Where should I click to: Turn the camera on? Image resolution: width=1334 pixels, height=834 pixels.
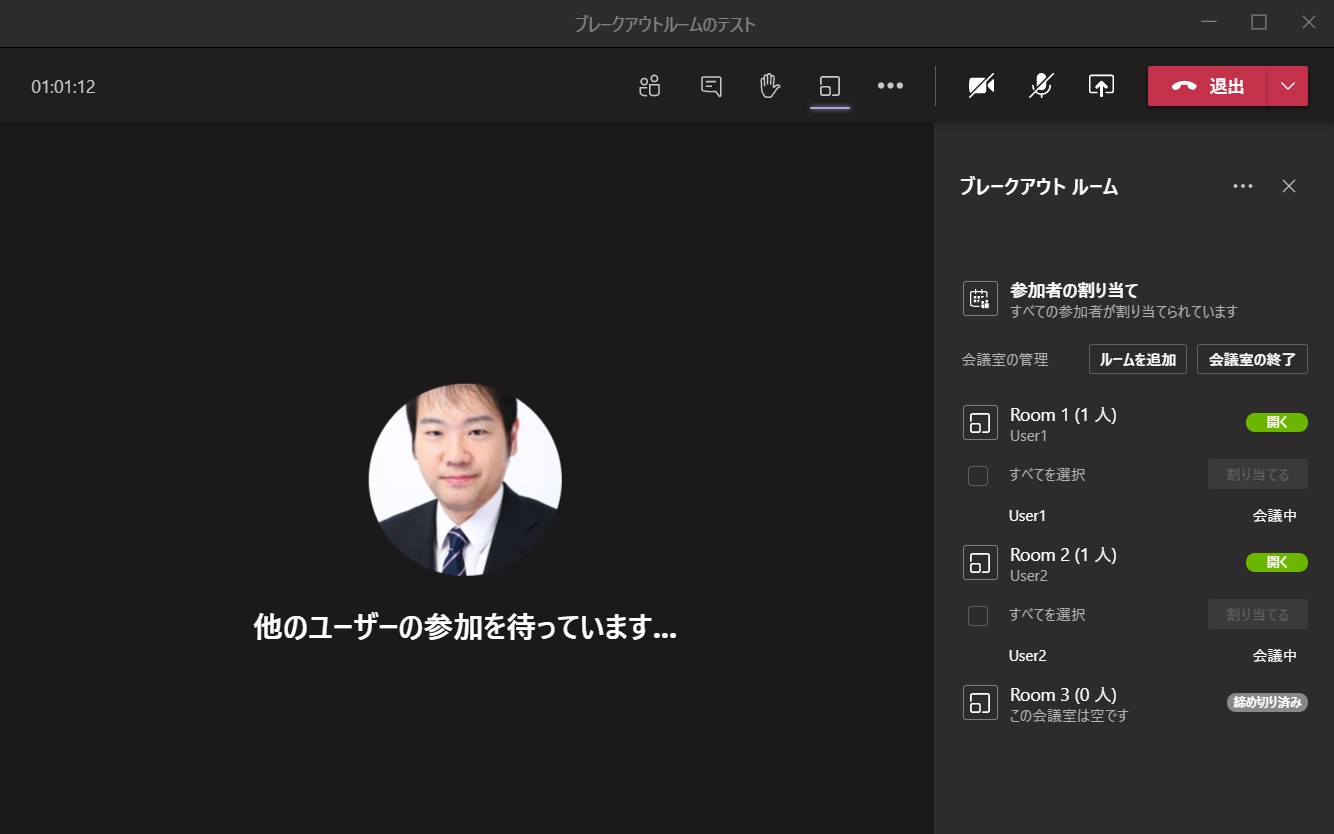(x=981, y=86)
